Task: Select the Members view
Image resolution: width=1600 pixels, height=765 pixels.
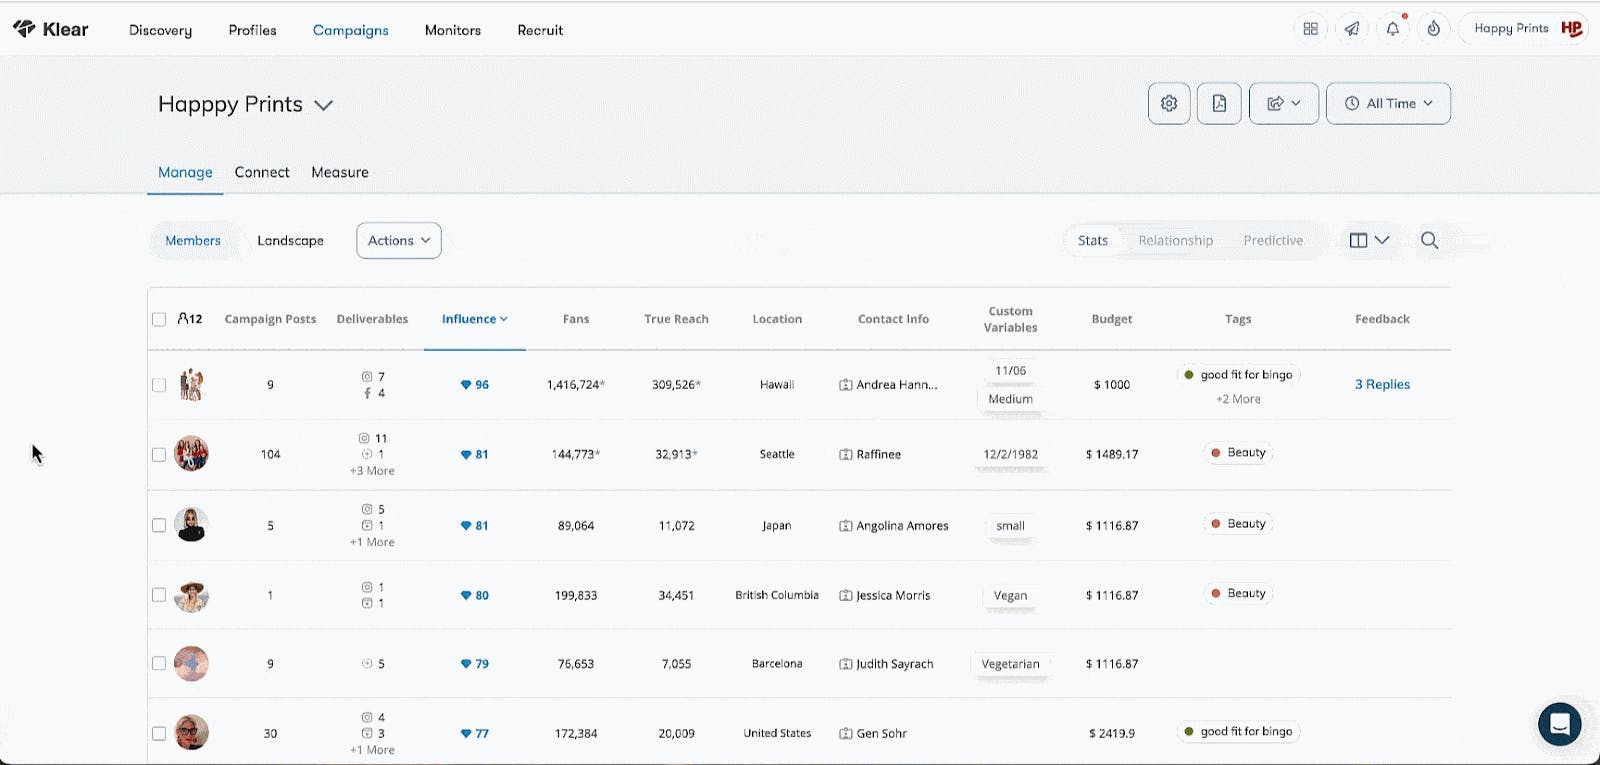Action: (x=193, y=240)
